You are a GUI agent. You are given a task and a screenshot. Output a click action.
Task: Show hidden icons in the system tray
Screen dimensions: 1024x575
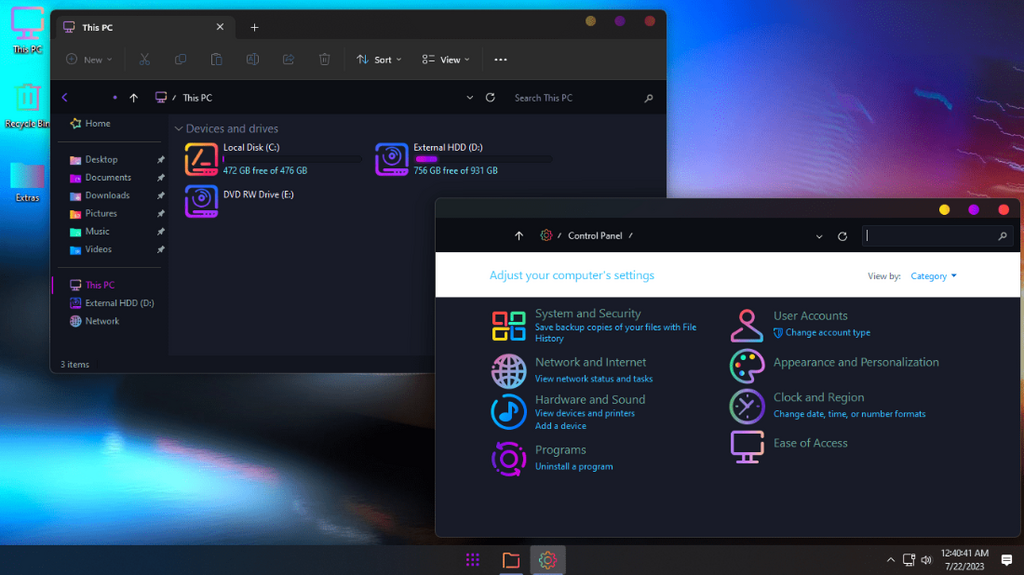tap(890, 560)
